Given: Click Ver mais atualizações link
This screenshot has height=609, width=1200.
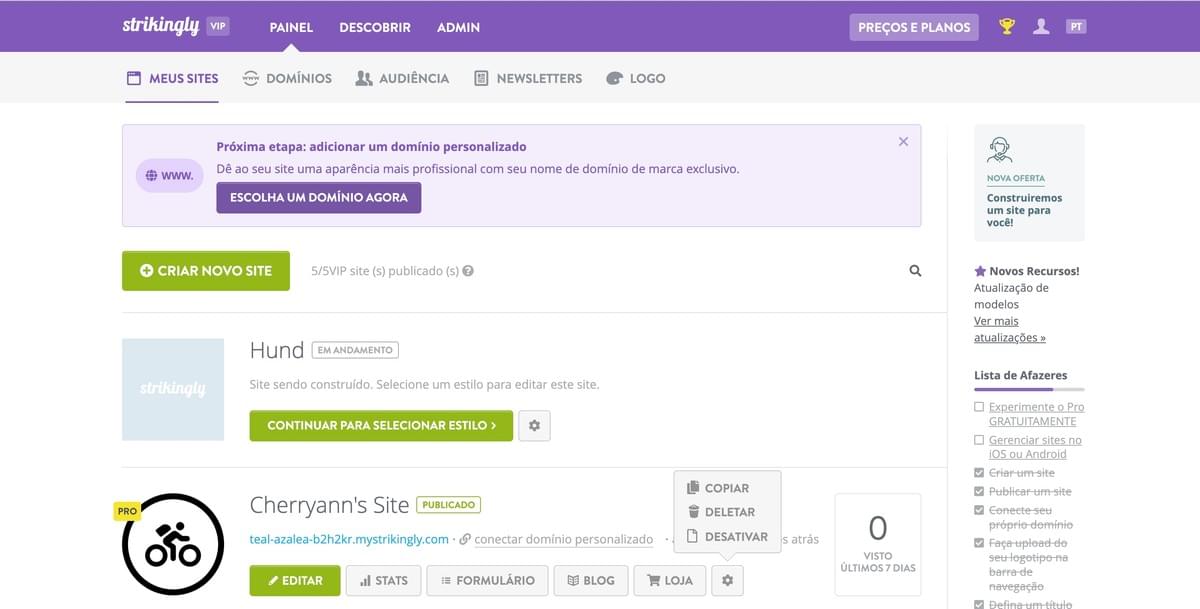Looking at the screenshot, I should [x=1010, y=329].
